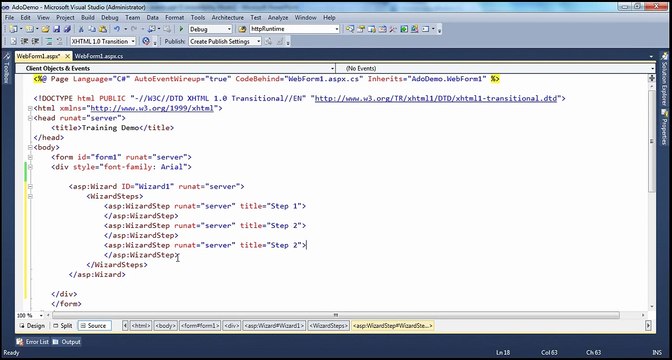Image resolution: width=672 pixels, height=360 pixels.
Task: Open the Solution Explorer side tab
Action: [665, 80]
